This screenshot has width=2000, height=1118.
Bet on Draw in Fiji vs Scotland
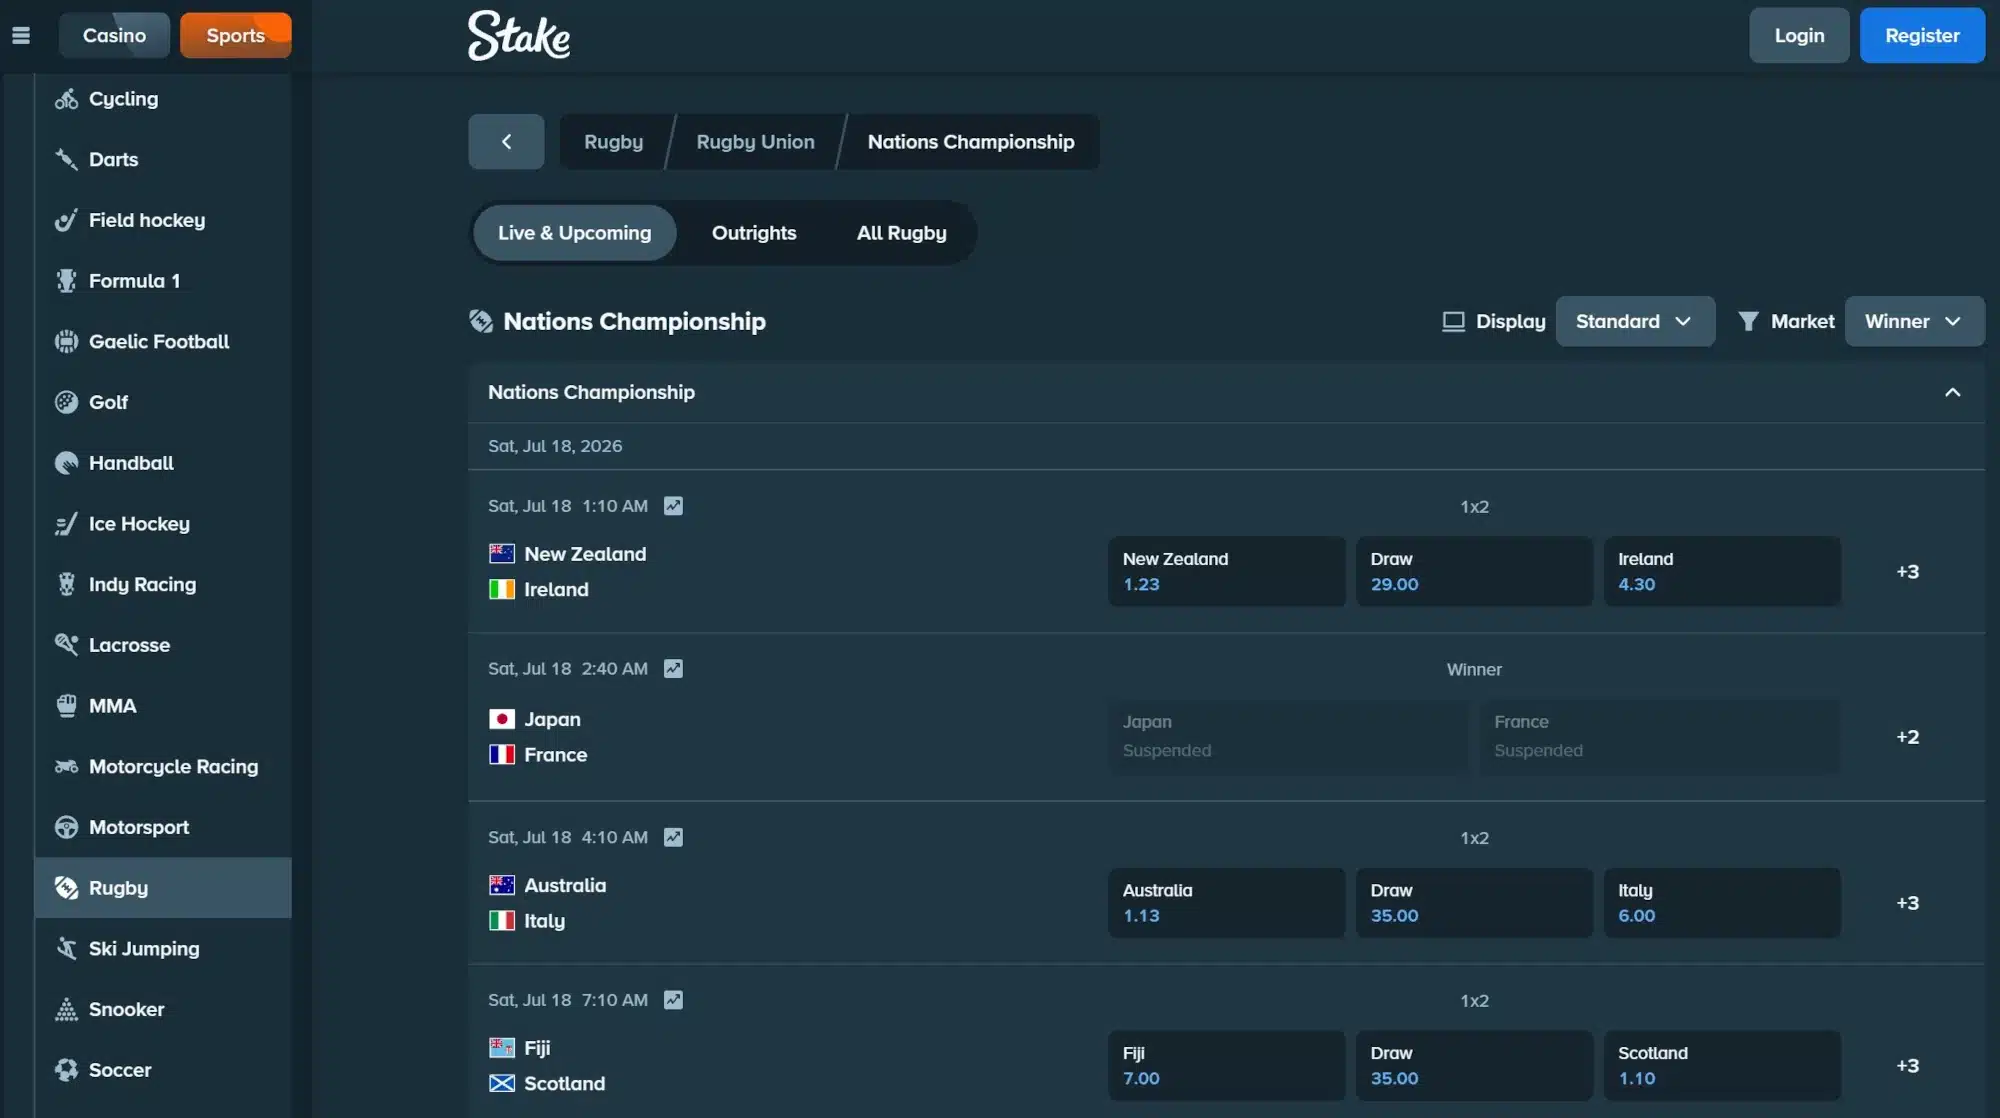[1474, 1066]
